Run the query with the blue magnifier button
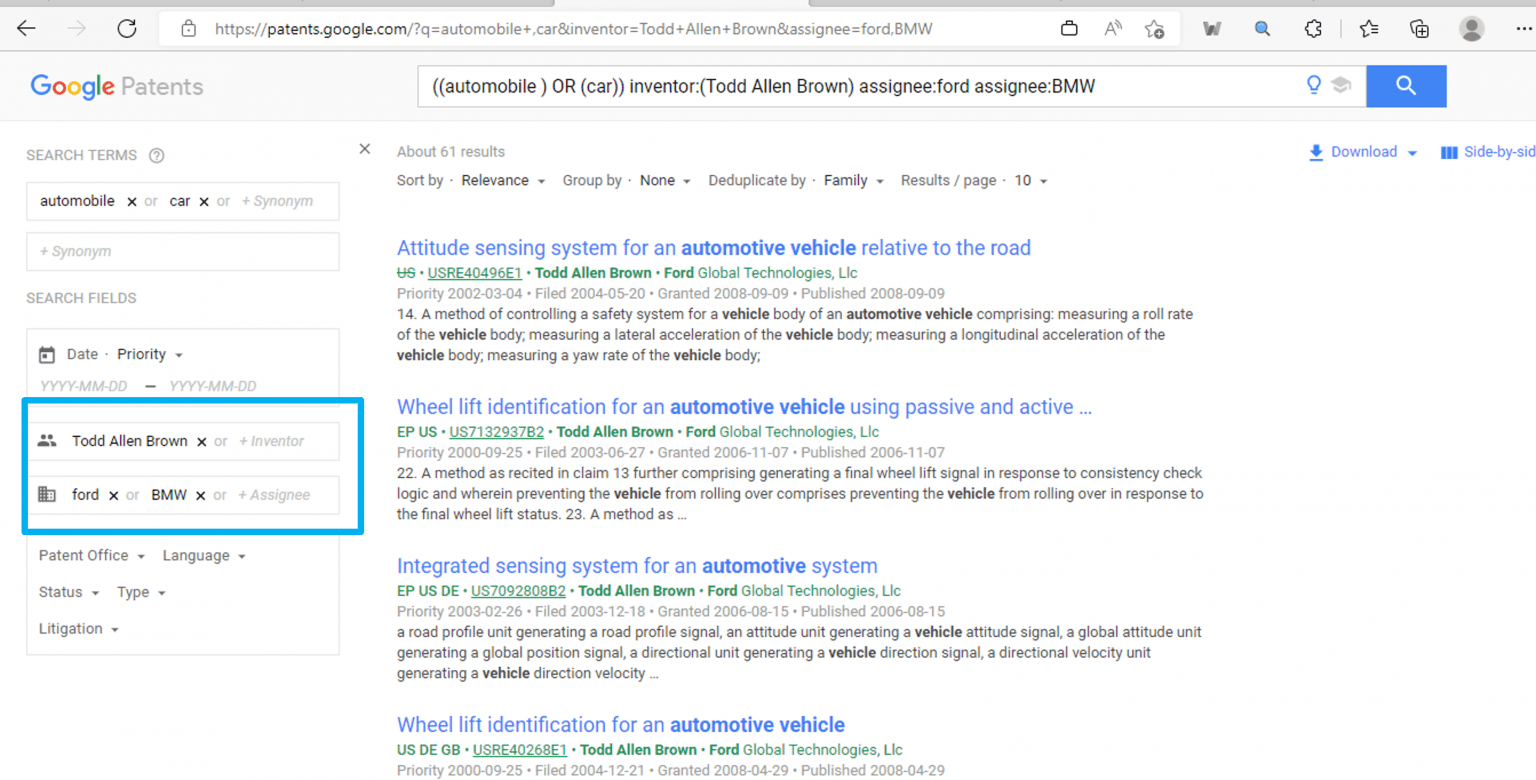Viewport: 1536px width, 780px height. (1406, 86)
